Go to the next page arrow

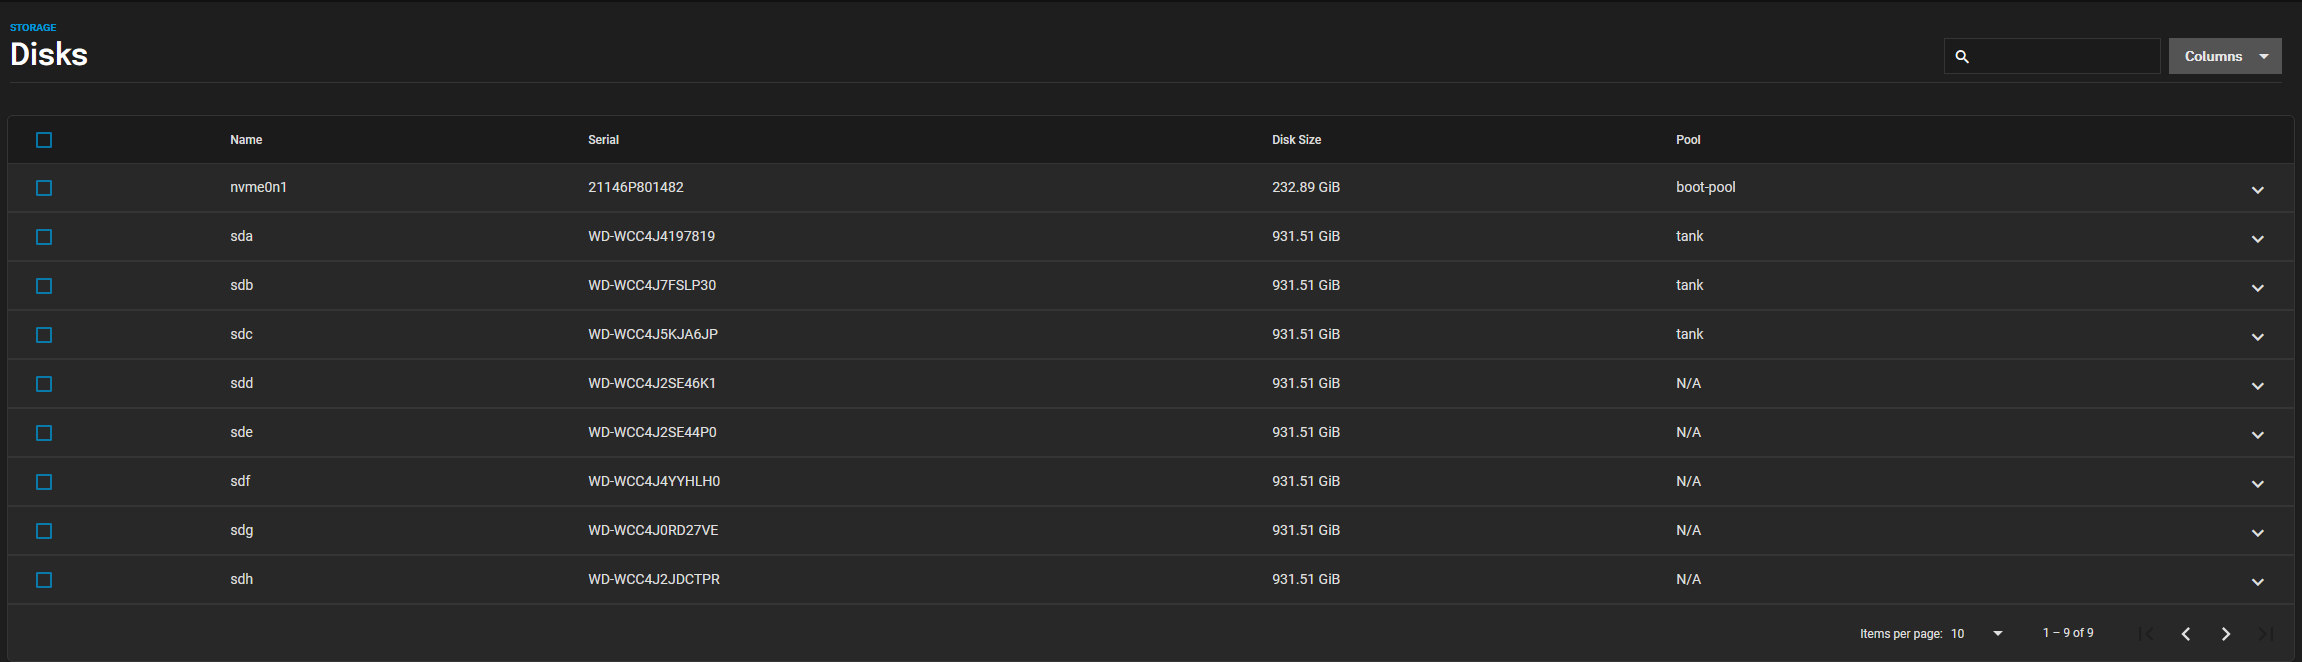(x=2226, y=634)
